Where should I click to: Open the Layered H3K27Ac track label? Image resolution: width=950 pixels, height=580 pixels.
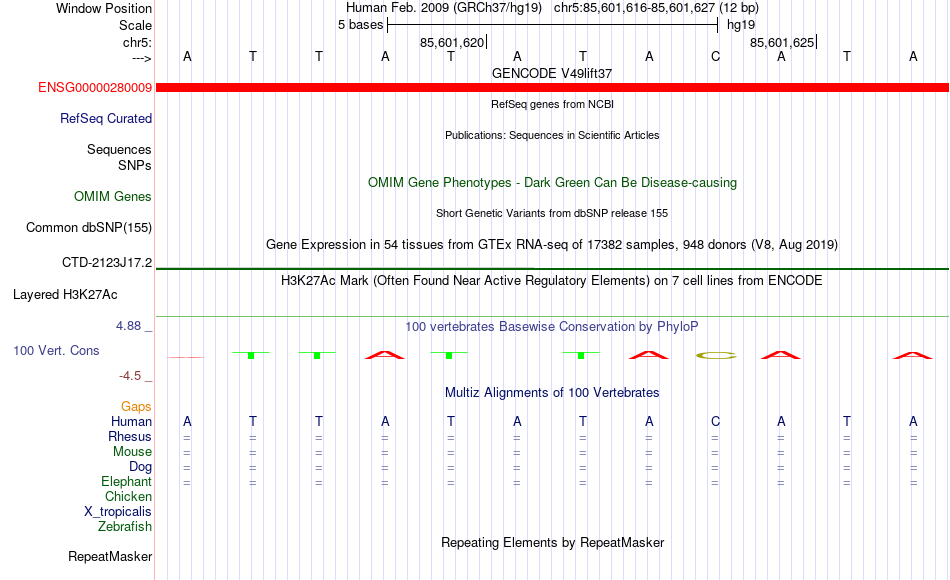[65, 295]
